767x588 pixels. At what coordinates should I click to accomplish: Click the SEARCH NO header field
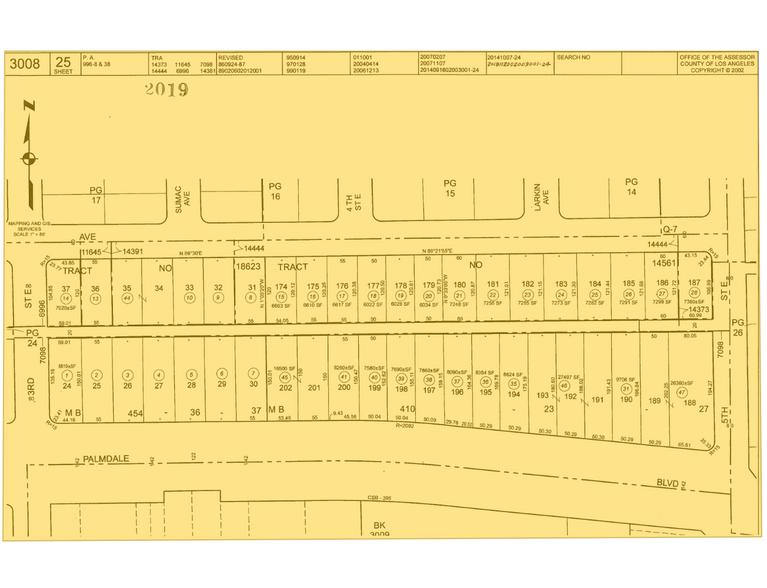pyautogui.click(x=573, y=58)
